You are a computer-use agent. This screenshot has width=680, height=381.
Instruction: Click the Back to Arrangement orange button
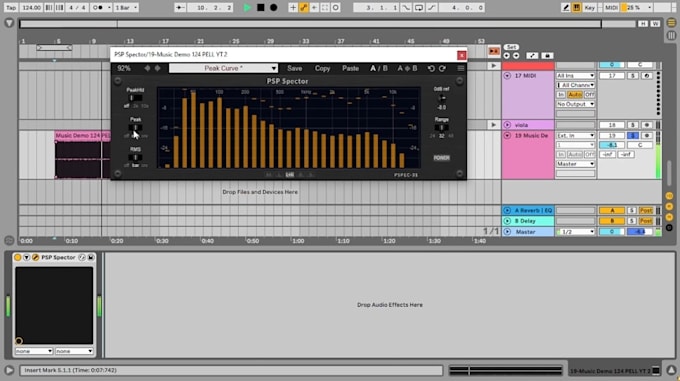click(x=494, y=51)
